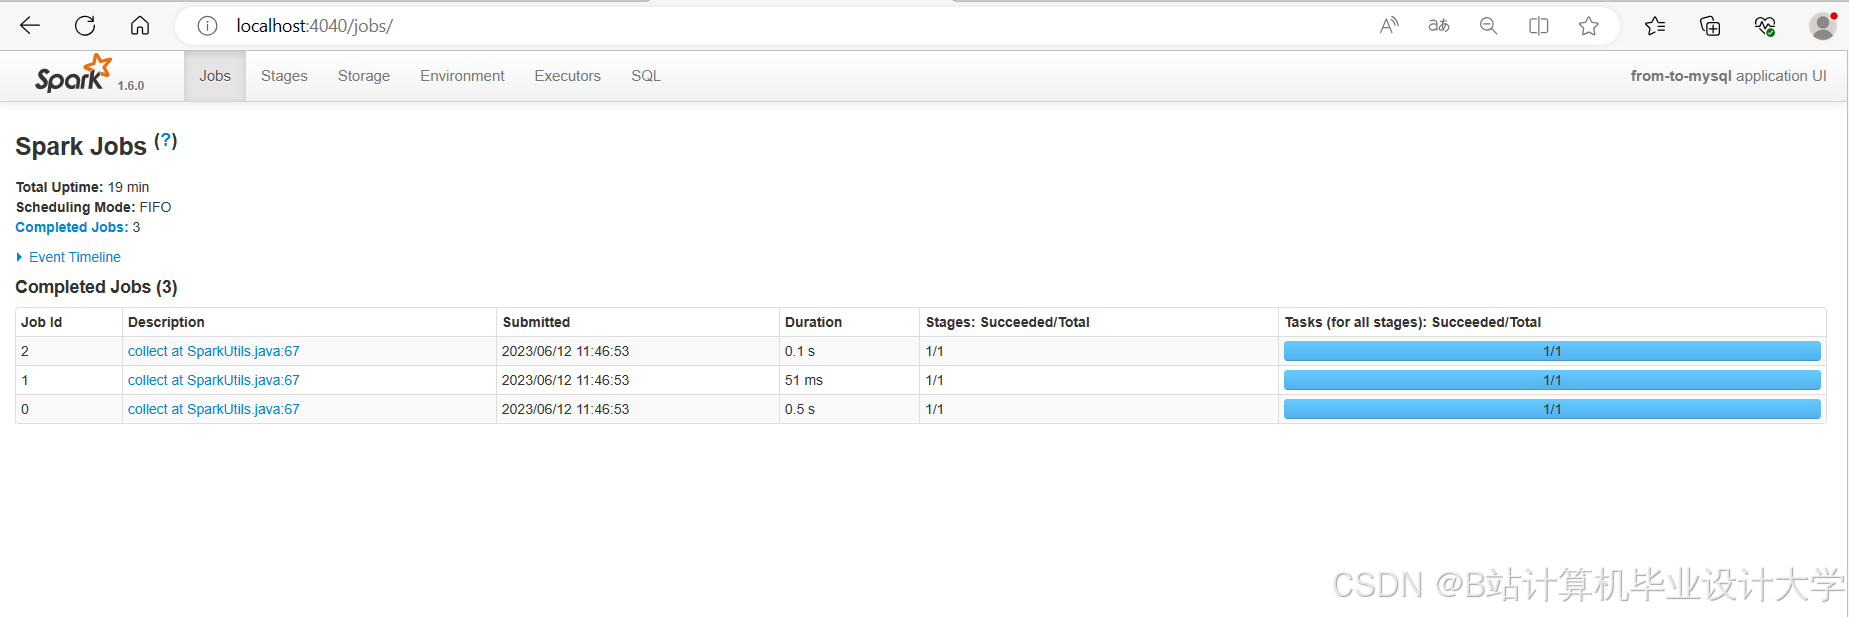Switch to the Stages tab
Screen dimensions: 1849x617
point(284,76)
